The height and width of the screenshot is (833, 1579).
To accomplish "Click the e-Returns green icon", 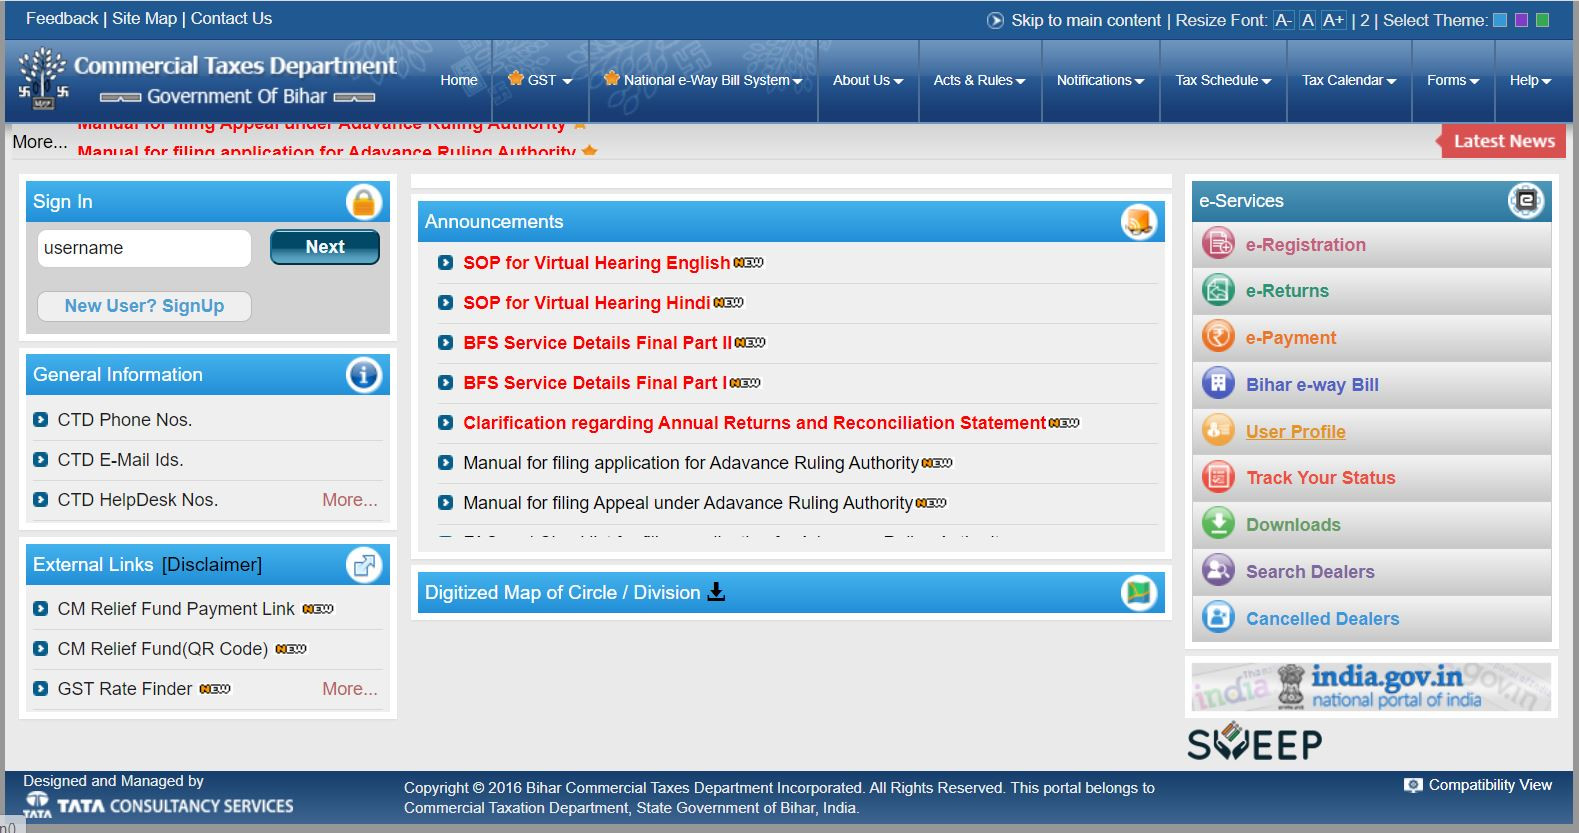I will pos(1217,291).
